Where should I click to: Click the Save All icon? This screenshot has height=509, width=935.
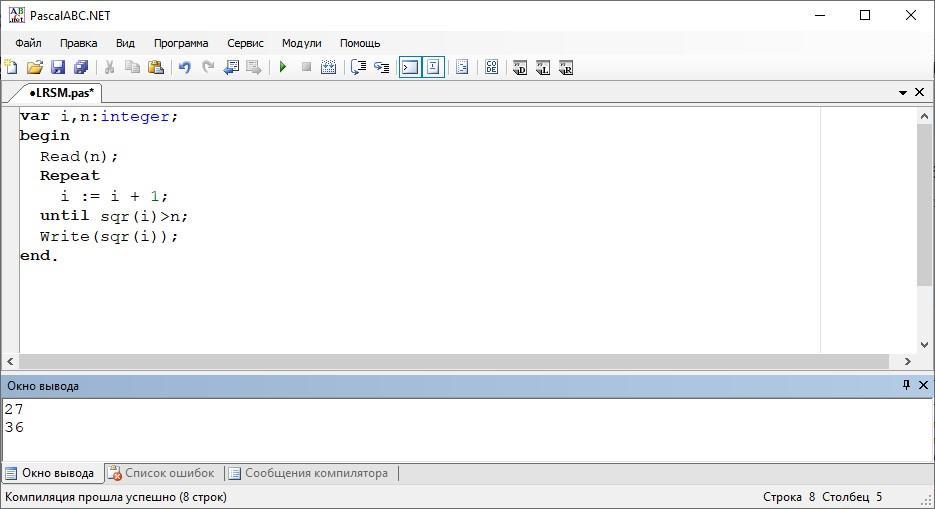[80, 67]
